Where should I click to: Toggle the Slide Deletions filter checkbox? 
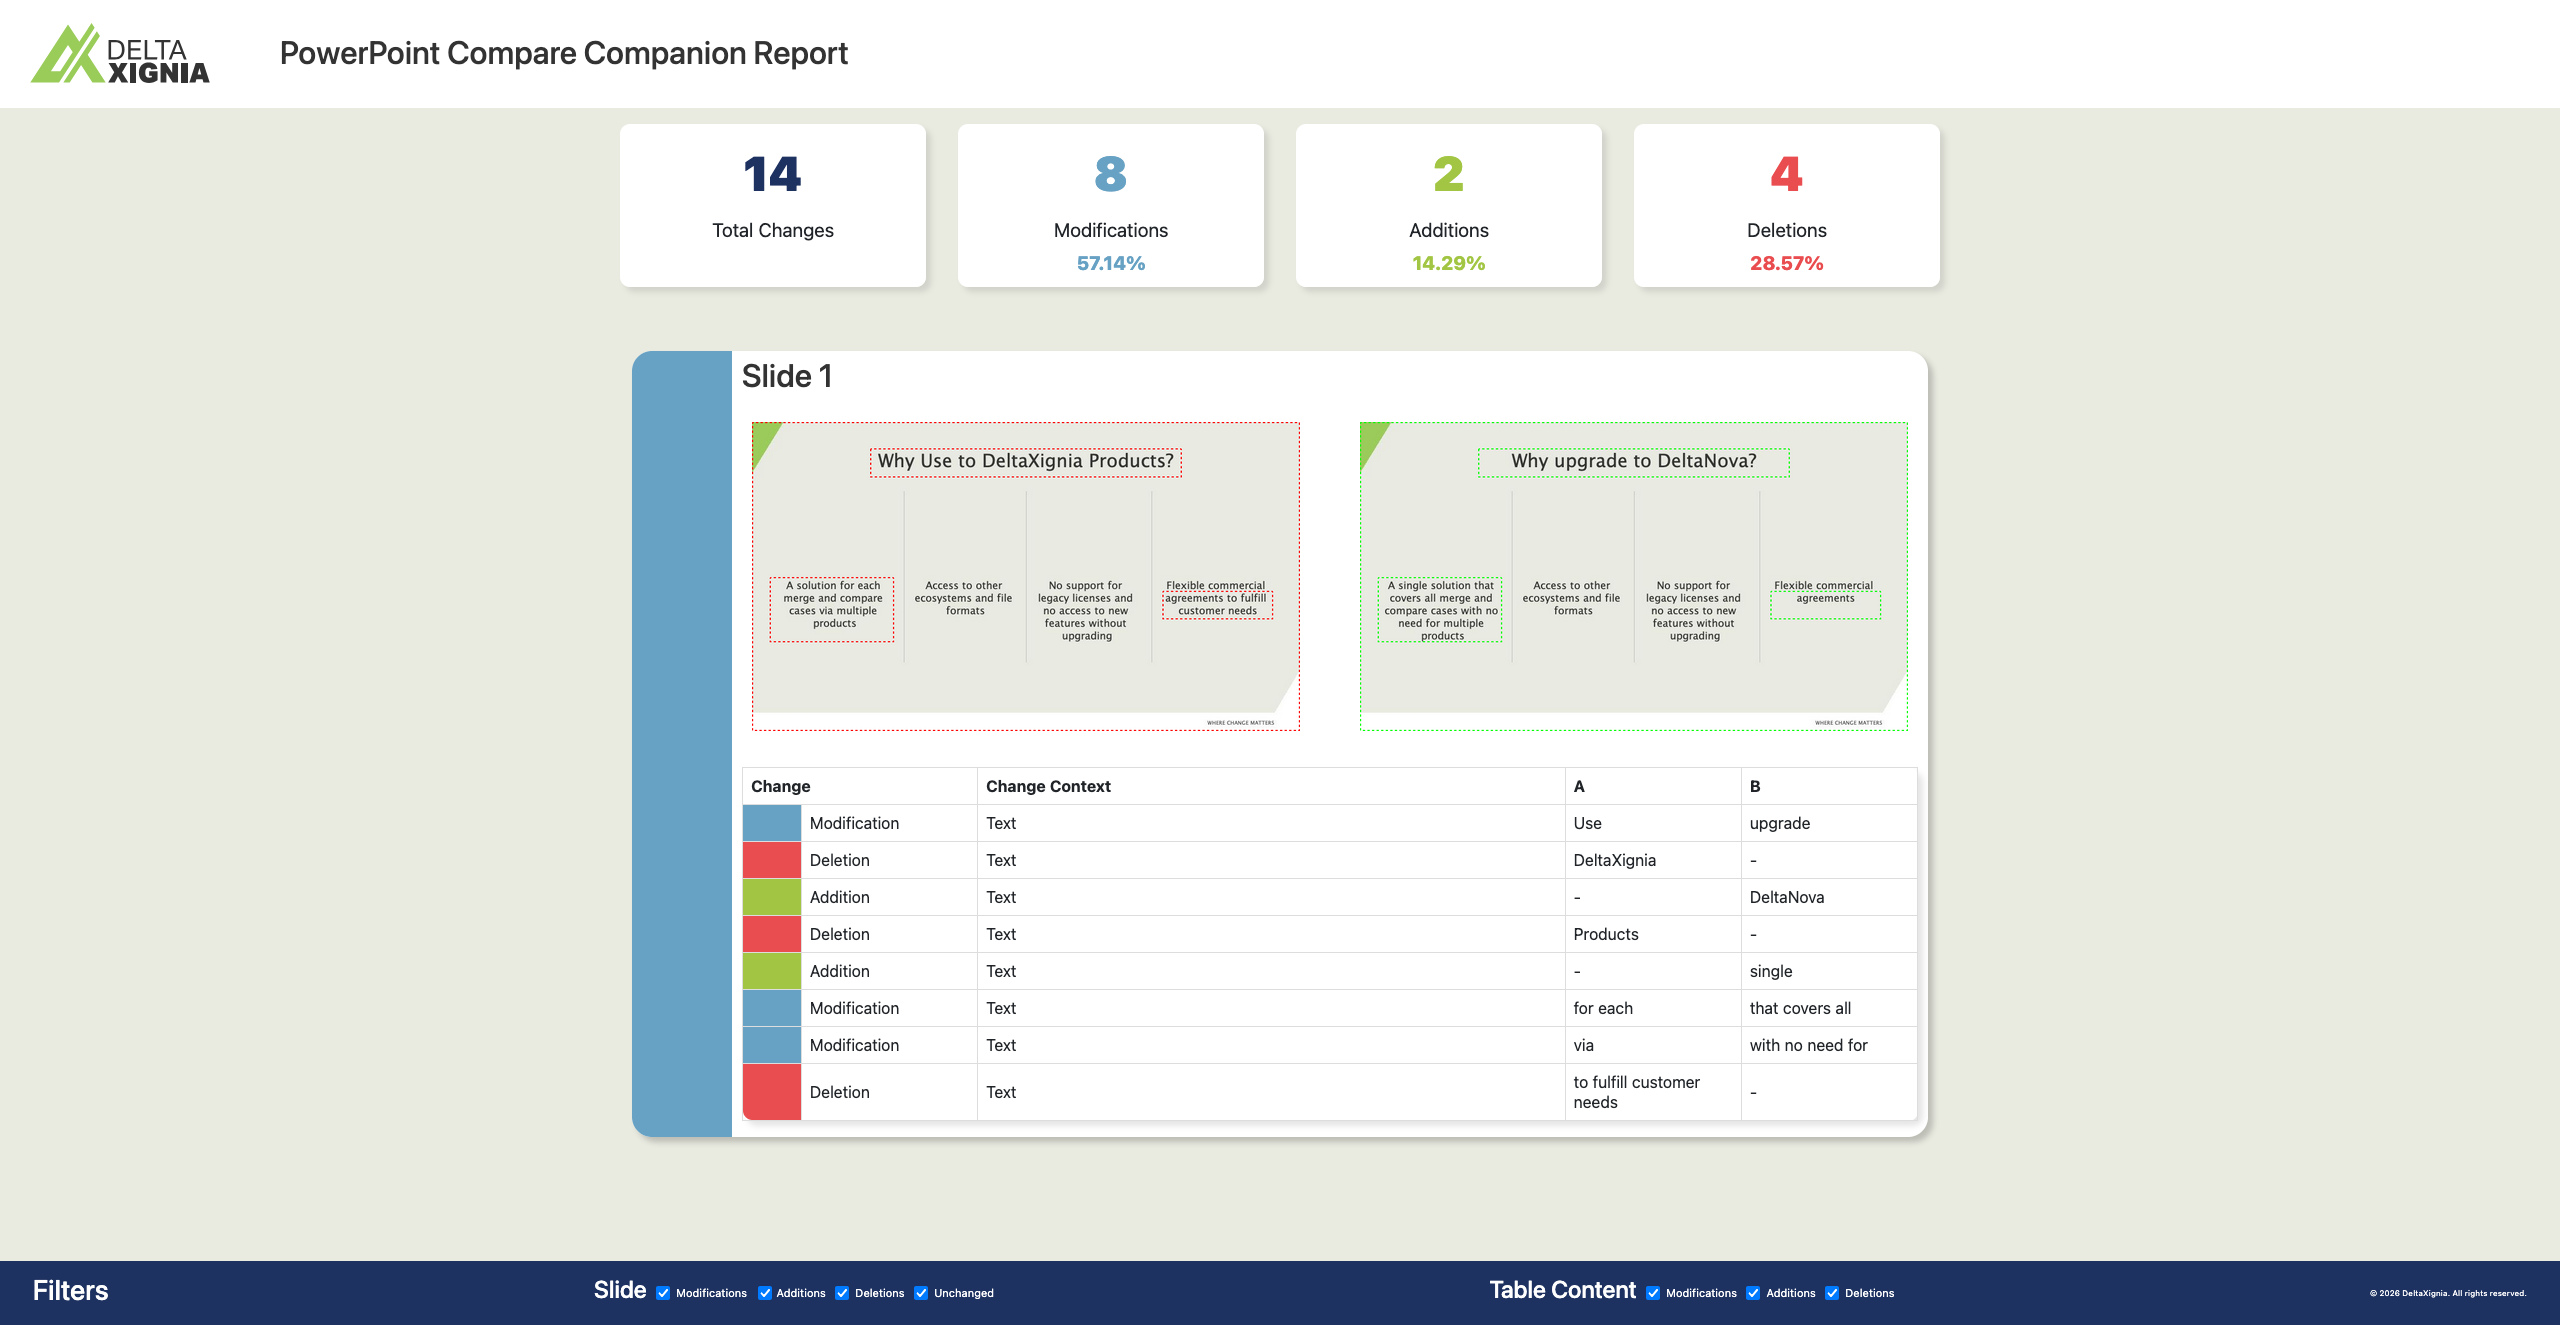click(x=842, y=1293)
